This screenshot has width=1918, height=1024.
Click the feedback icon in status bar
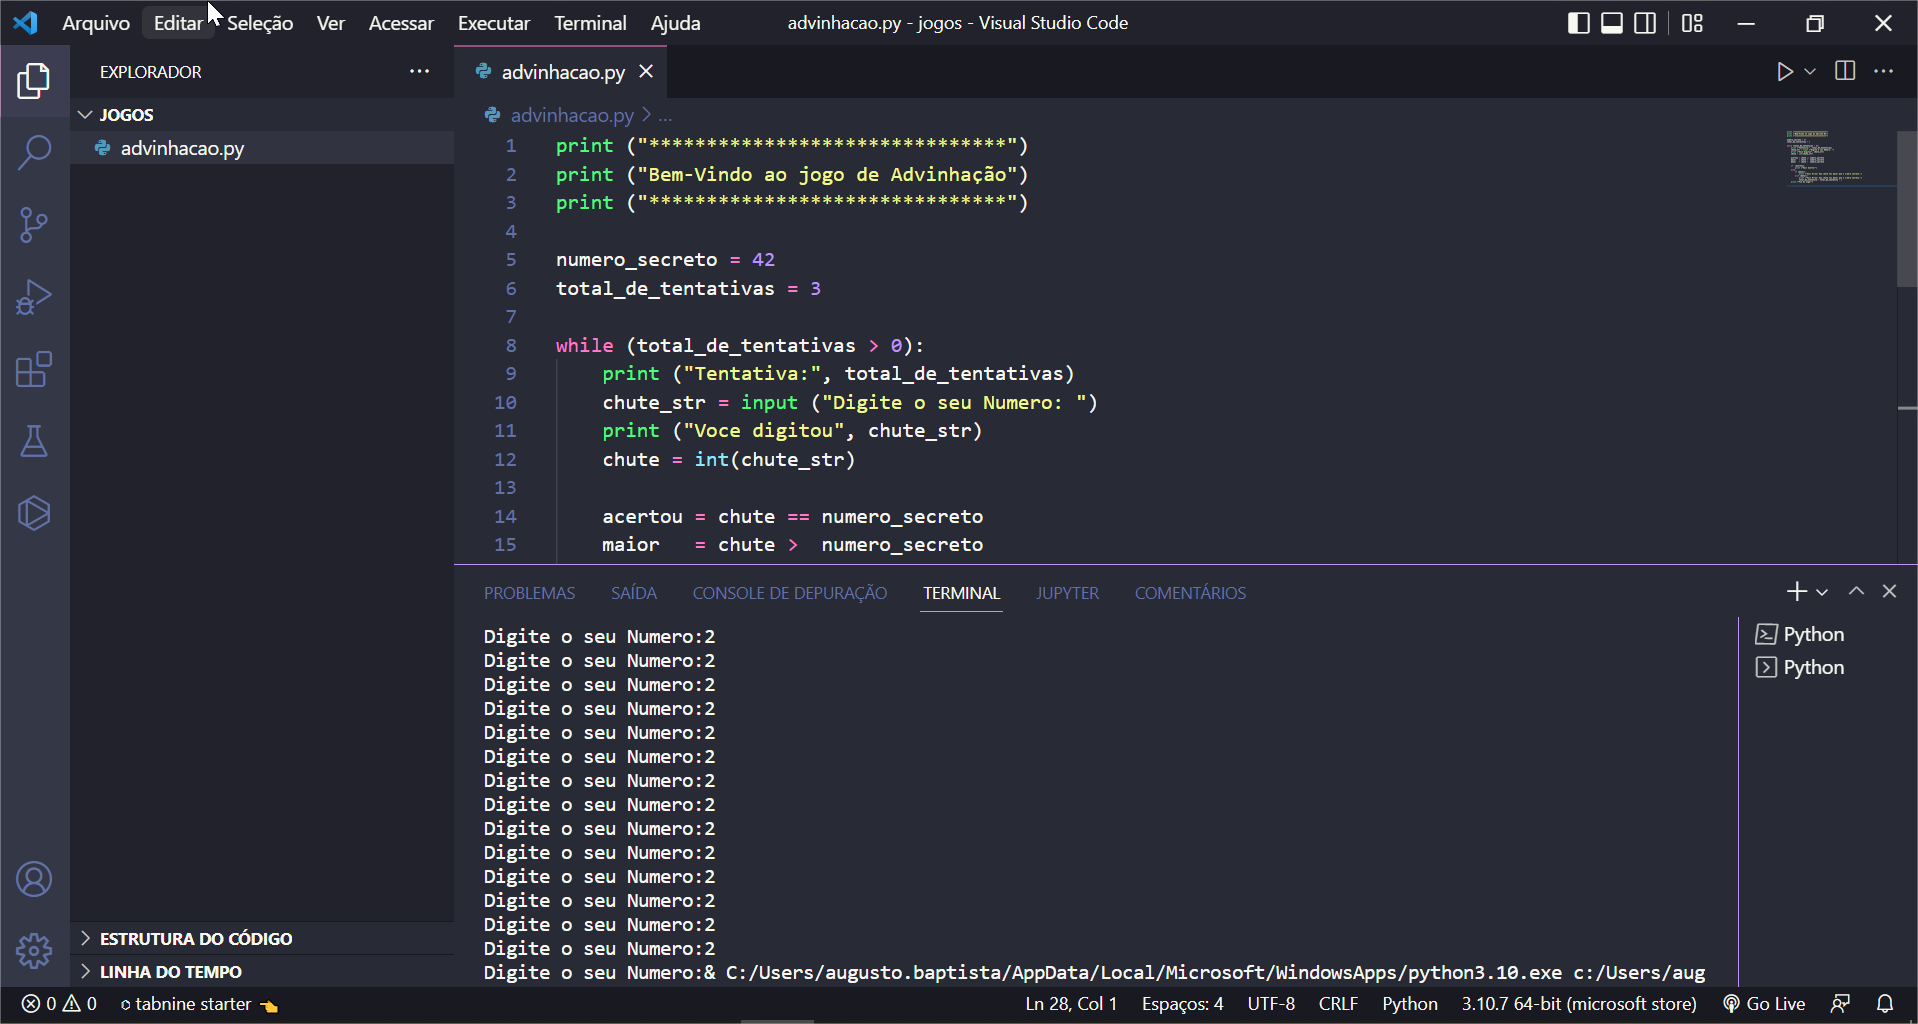click(x=1840, y=1004)
